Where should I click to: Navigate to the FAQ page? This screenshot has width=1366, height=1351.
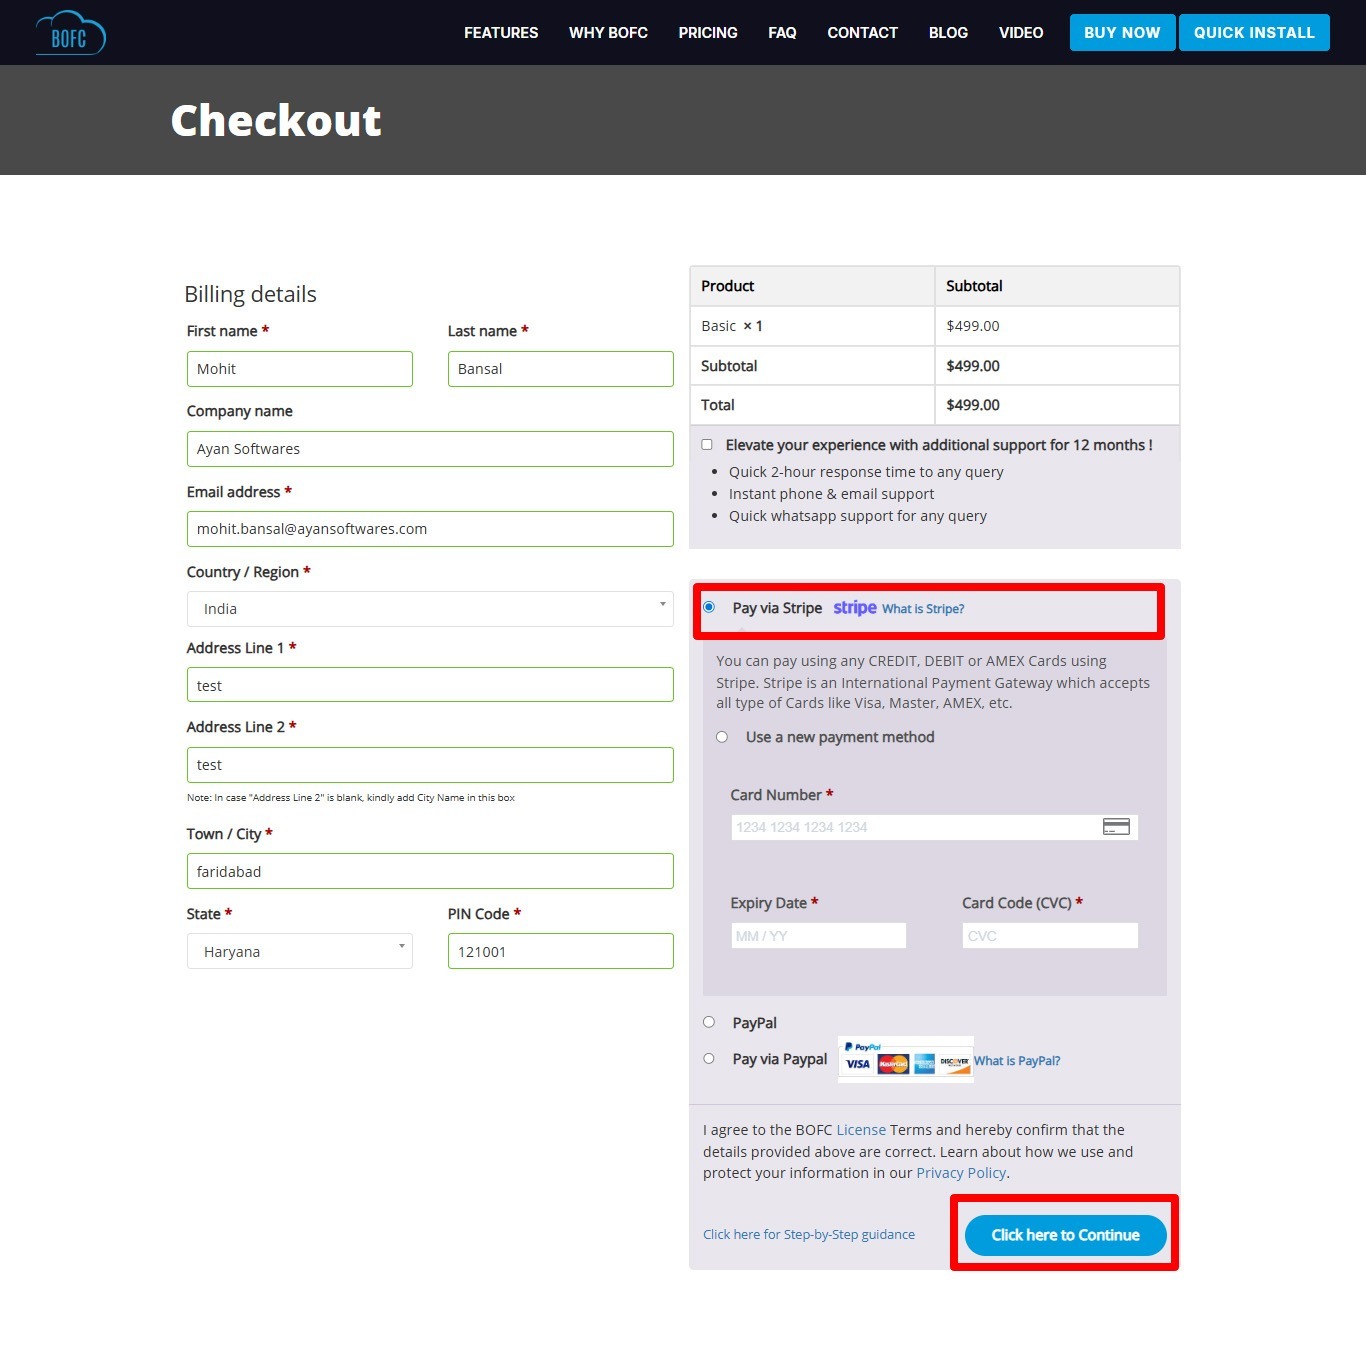click(782, 32)
